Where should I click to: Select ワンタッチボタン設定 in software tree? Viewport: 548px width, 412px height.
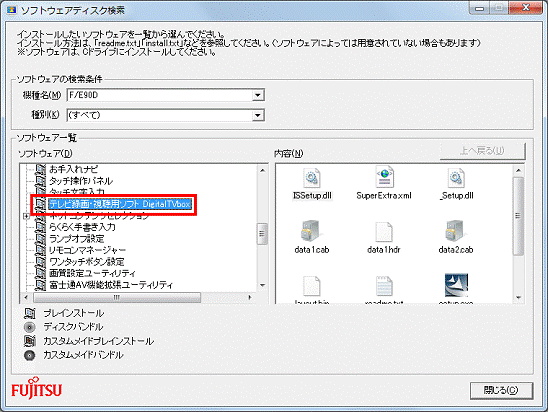(x=87, y=262)
